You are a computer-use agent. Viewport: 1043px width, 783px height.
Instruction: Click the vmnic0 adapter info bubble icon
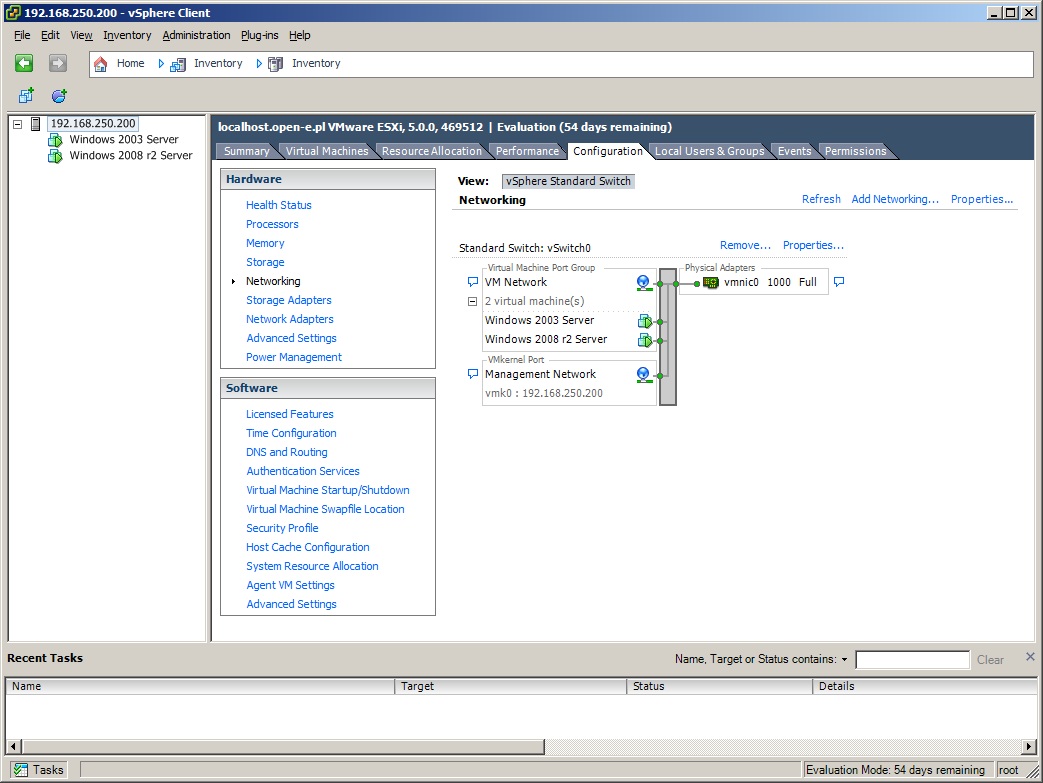point(839,282)
